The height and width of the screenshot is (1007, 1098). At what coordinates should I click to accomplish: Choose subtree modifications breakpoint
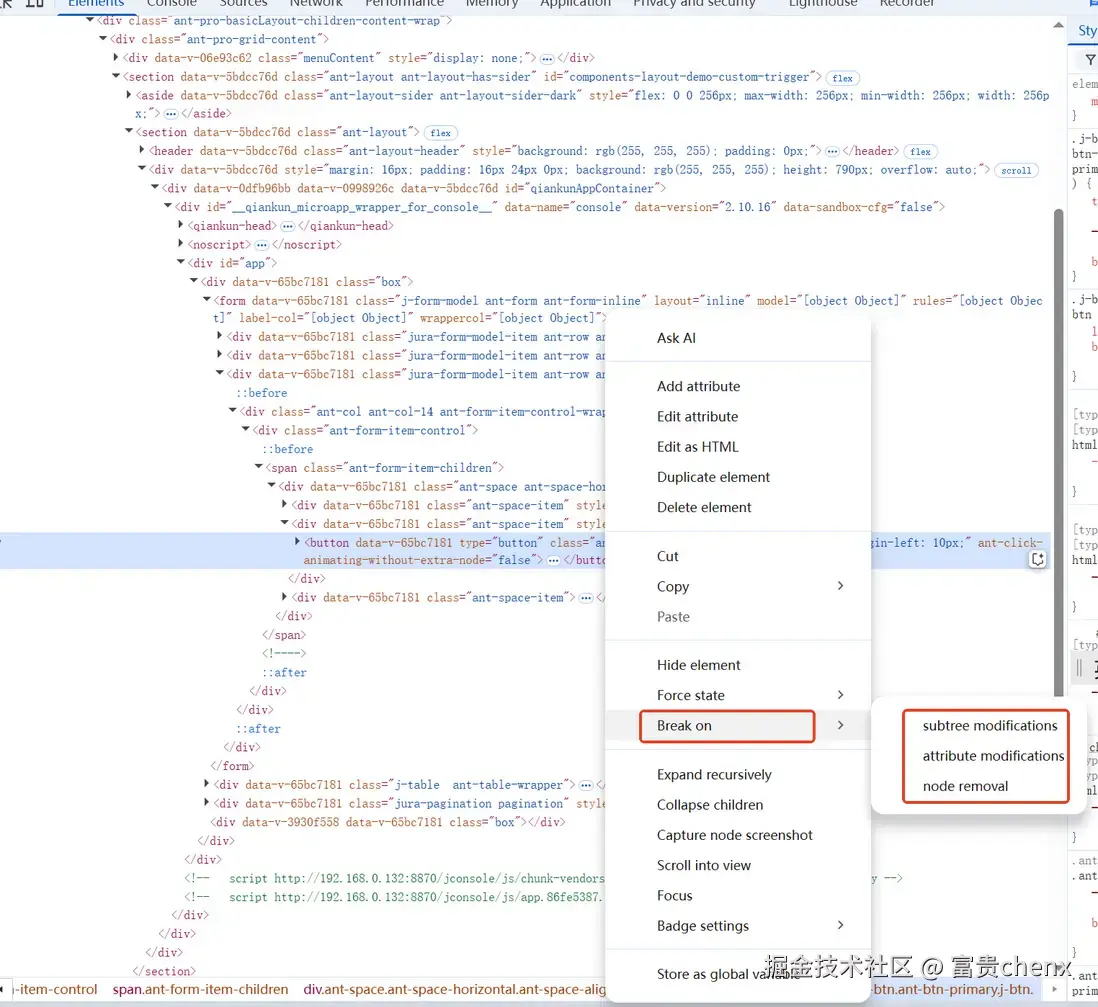click(x=989, y=726)
